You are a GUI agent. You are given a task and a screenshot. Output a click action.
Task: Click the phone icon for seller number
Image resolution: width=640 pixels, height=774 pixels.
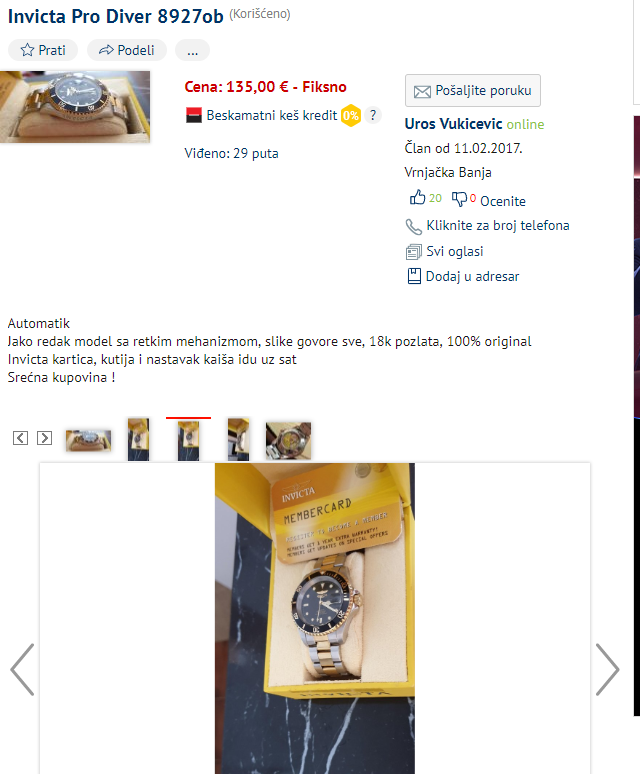point(414,227)
